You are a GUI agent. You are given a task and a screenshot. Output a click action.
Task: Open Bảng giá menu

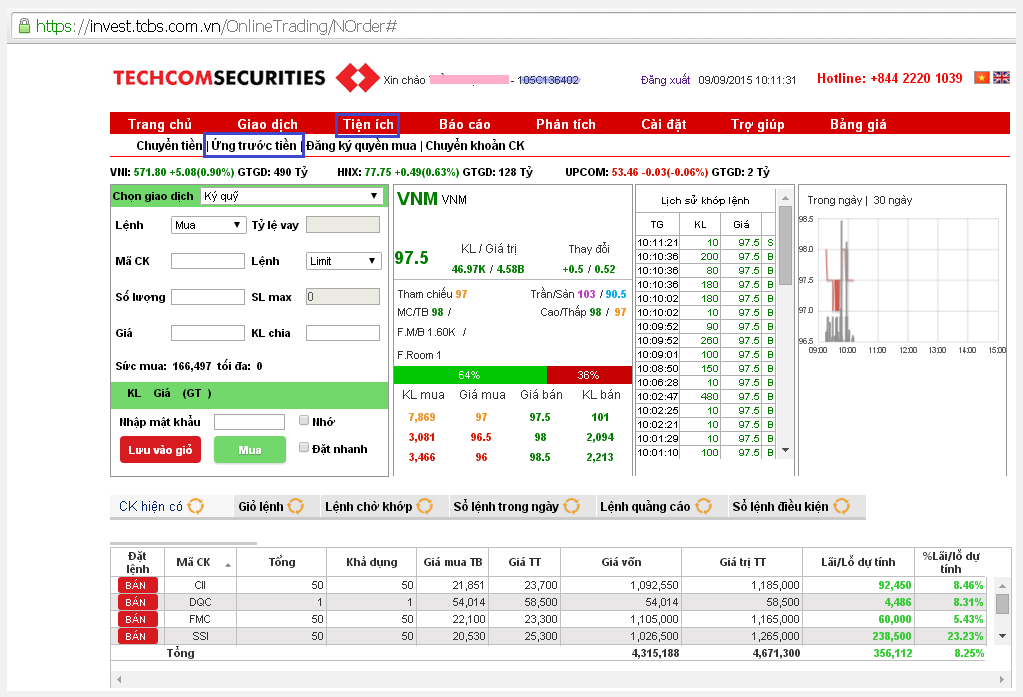[858, 124]
